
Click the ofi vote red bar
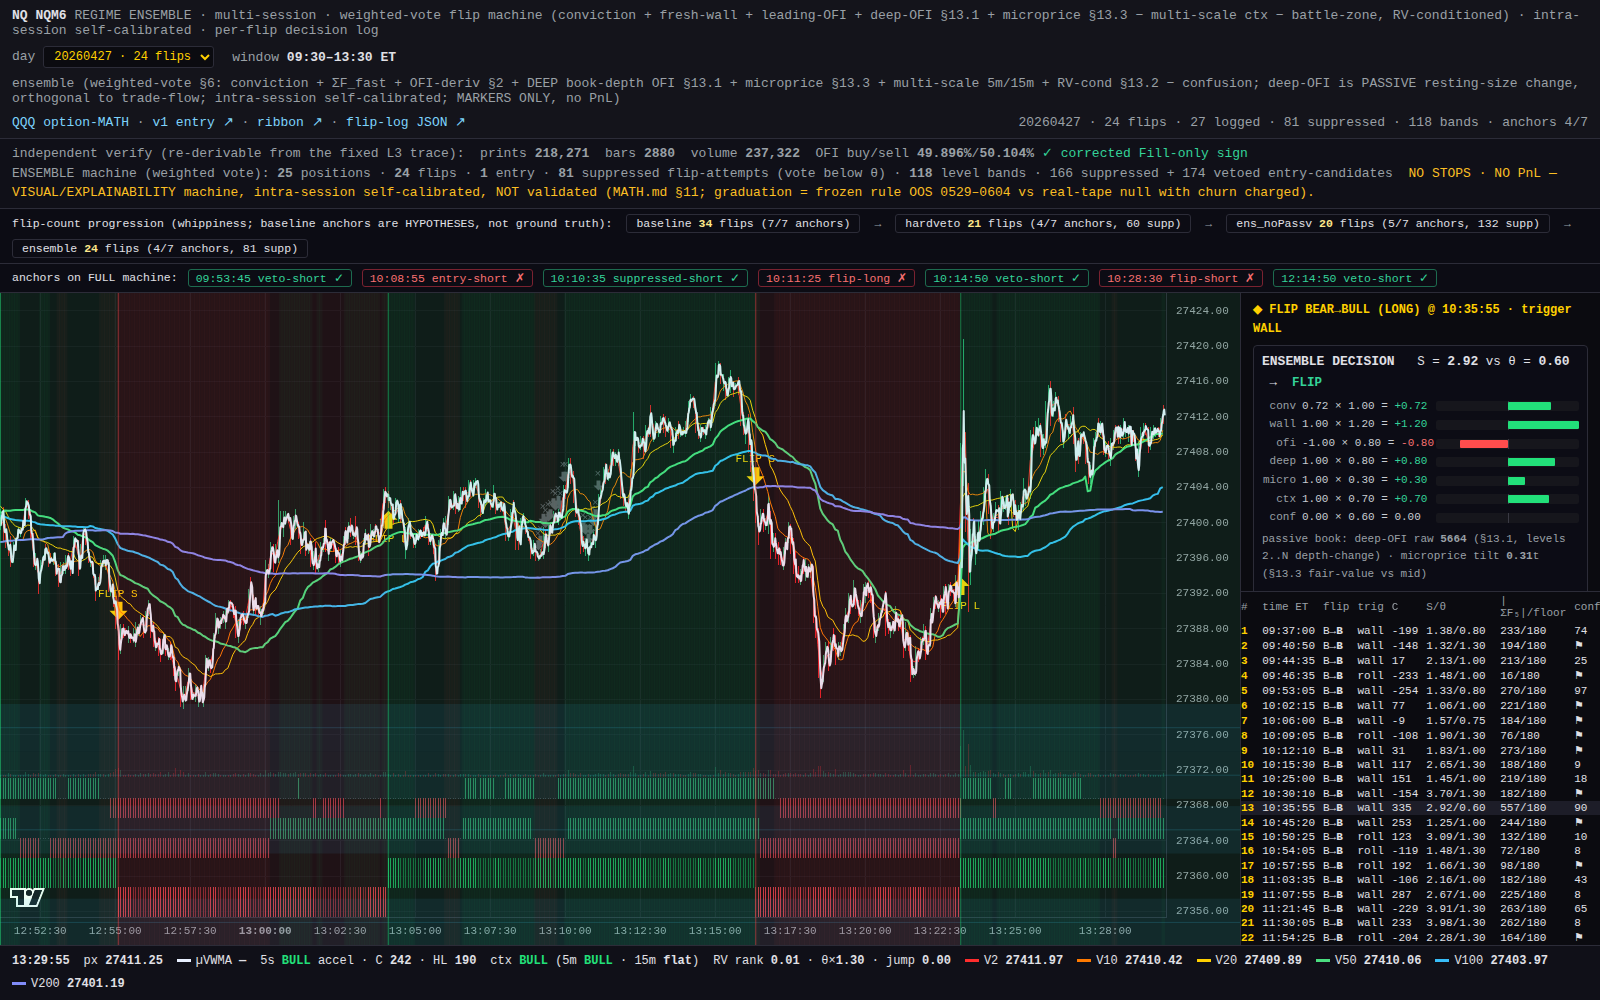pyautogui.click(x=1484, y=443)
